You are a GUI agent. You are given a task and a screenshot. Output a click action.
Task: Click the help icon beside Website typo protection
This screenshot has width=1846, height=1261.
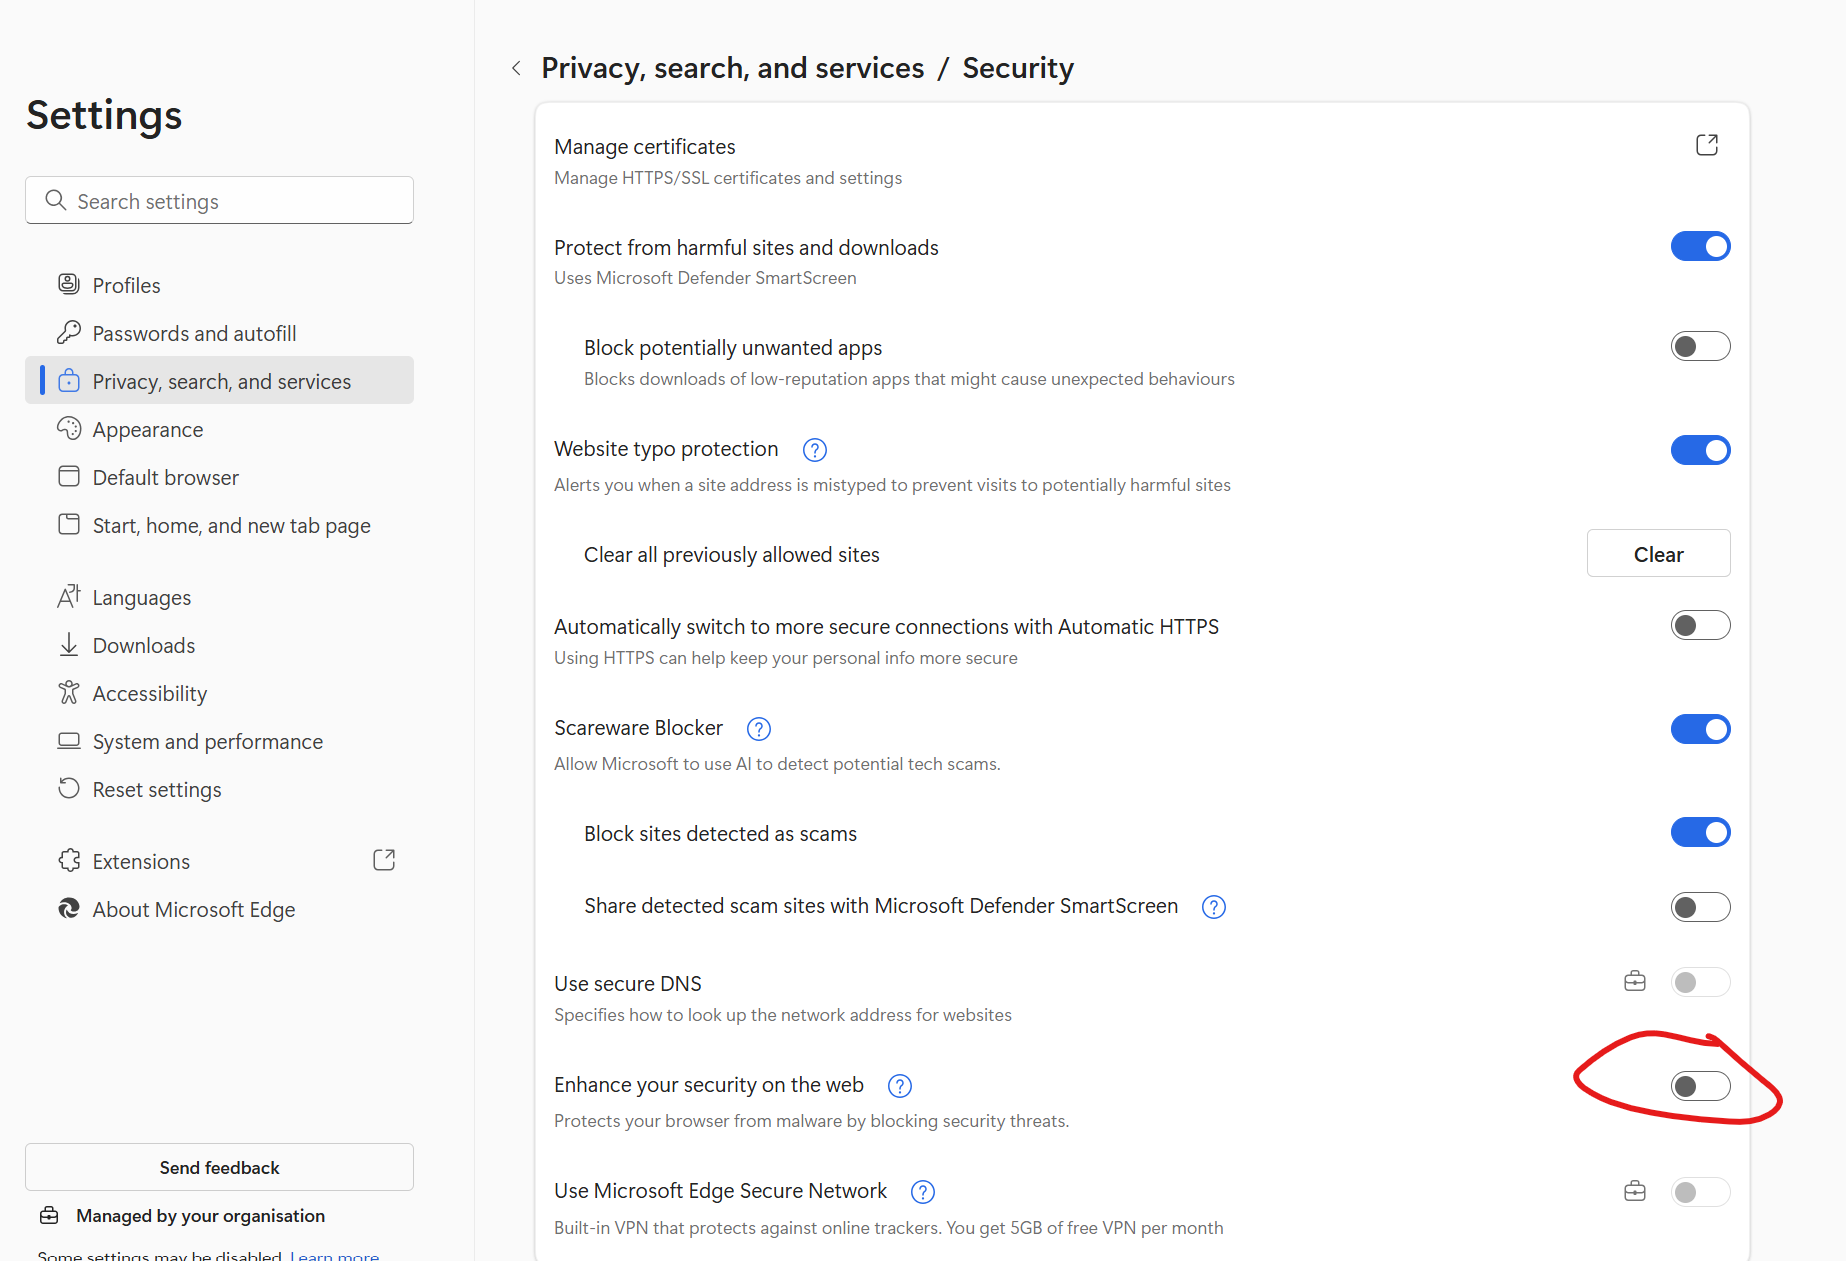814,450
